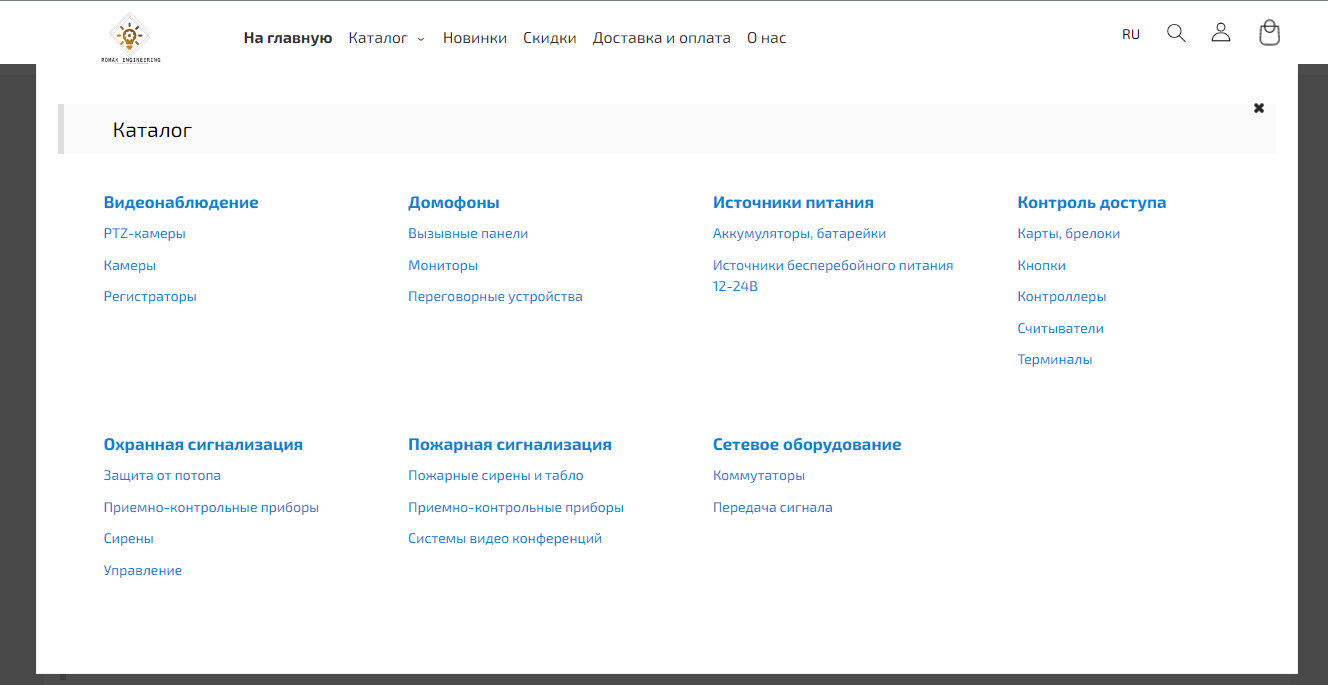1328x685 pixels.
Task: Select Защита от потопа link
Action: coord(162,476)
